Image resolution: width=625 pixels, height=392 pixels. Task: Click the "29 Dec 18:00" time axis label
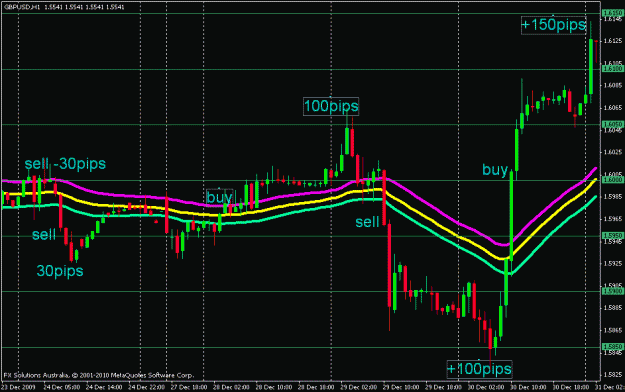point(443,387)
